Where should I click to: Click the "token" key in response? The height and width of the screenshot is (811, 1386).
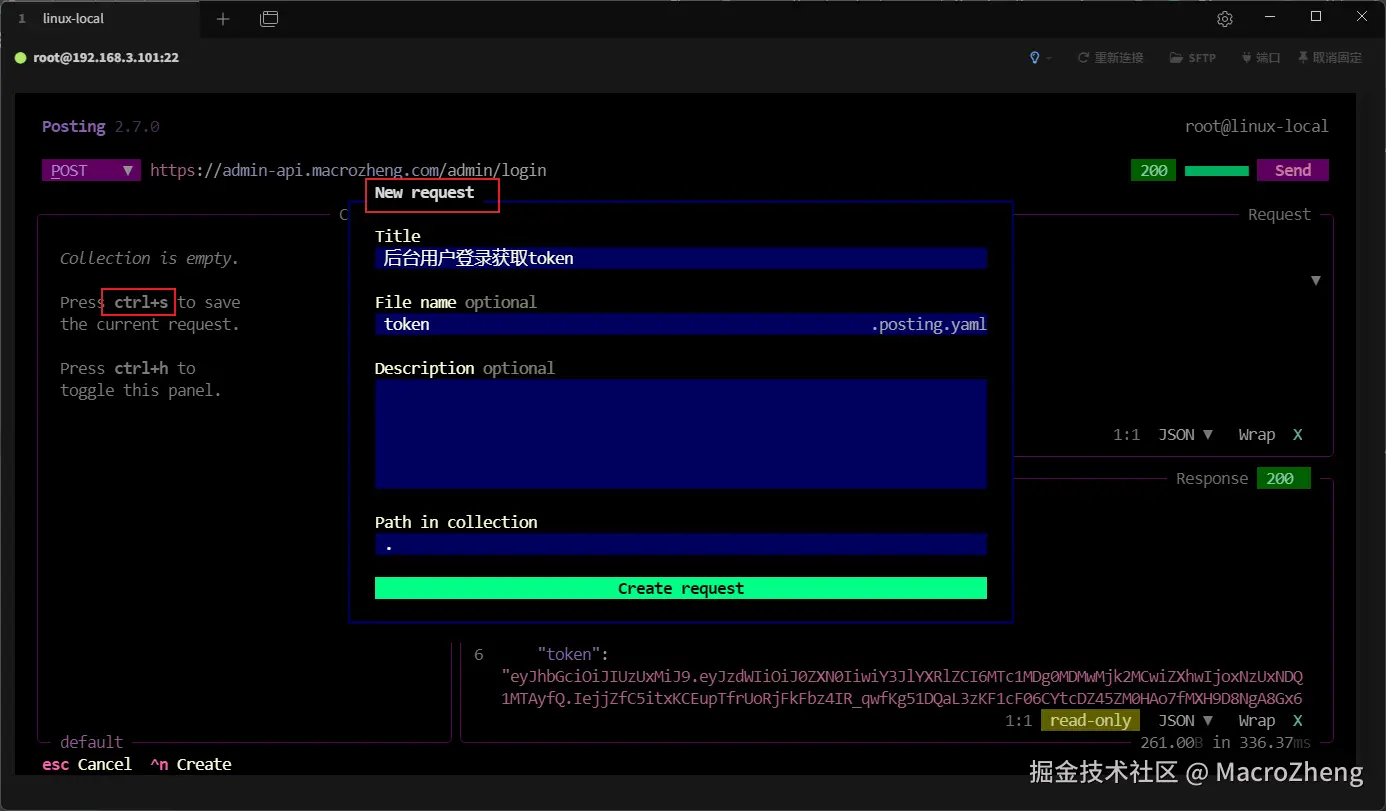[569, 654]
